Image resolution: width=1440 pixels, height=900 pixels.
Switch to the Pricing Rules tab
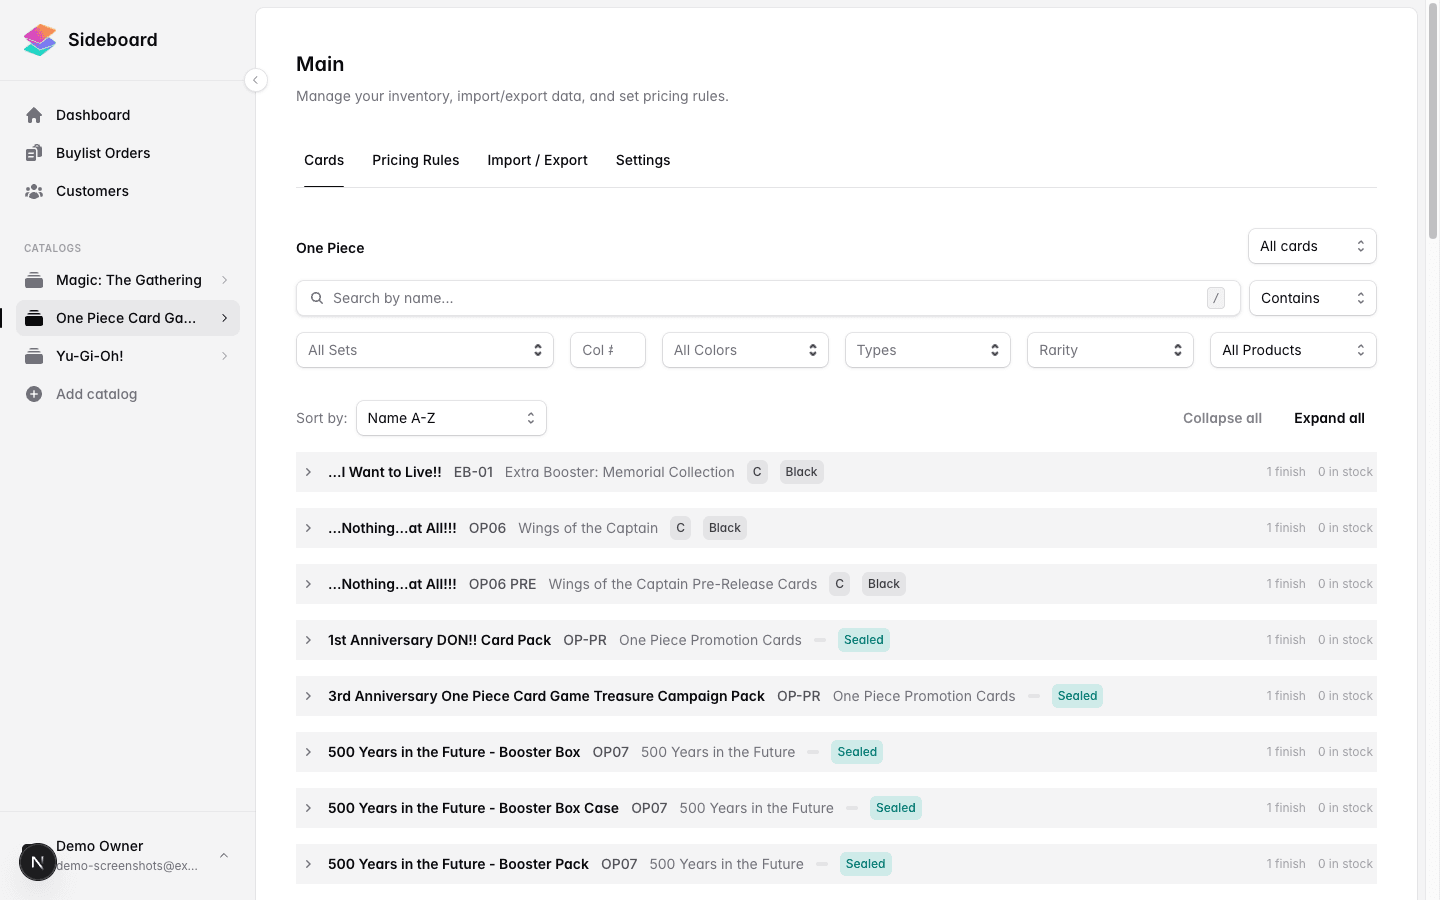coord(415,160)
